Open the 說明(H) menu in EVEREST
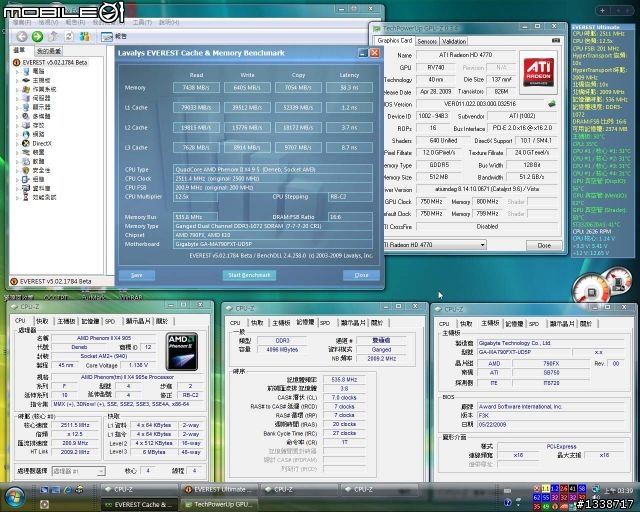This screenshot has width=640, height=512. point(169,22)
